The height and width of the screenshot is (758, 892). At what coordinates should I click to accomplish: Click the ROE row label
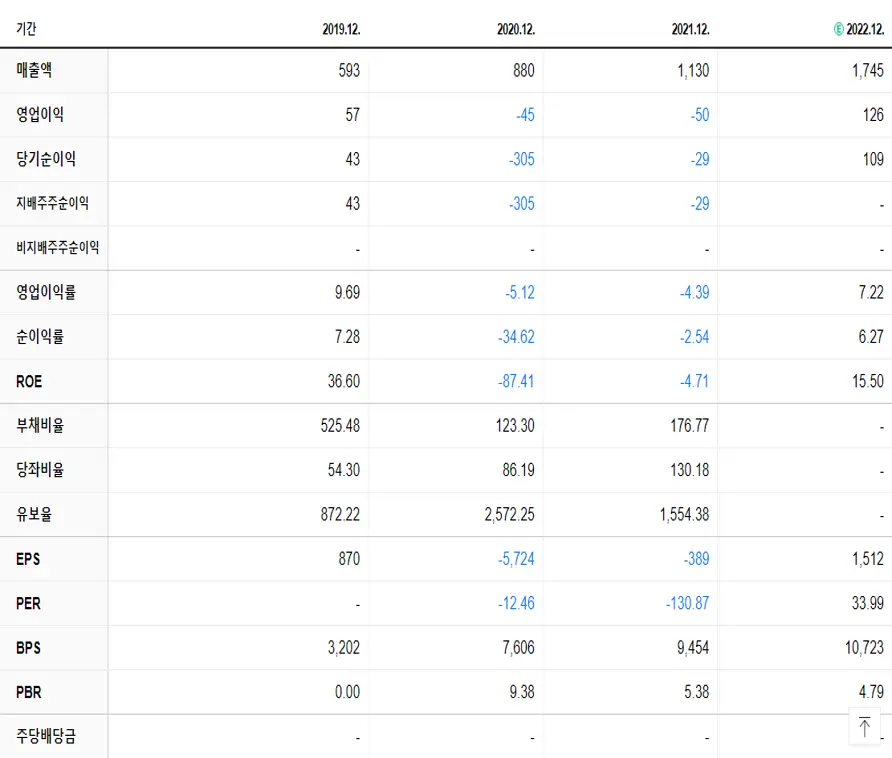tap(29, 381)
